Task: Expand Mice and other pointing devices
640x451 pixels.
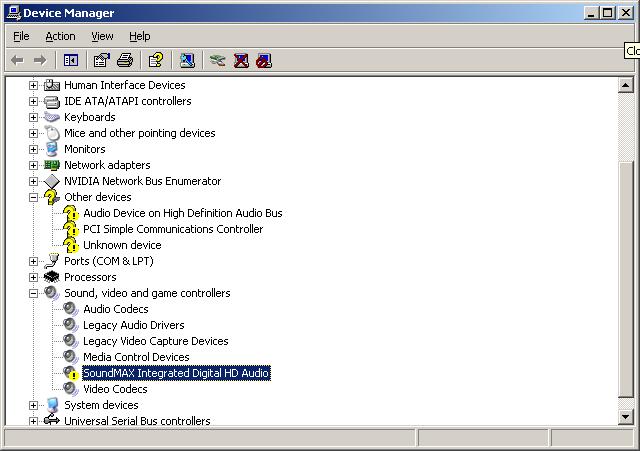Action: tap(33, 133)
